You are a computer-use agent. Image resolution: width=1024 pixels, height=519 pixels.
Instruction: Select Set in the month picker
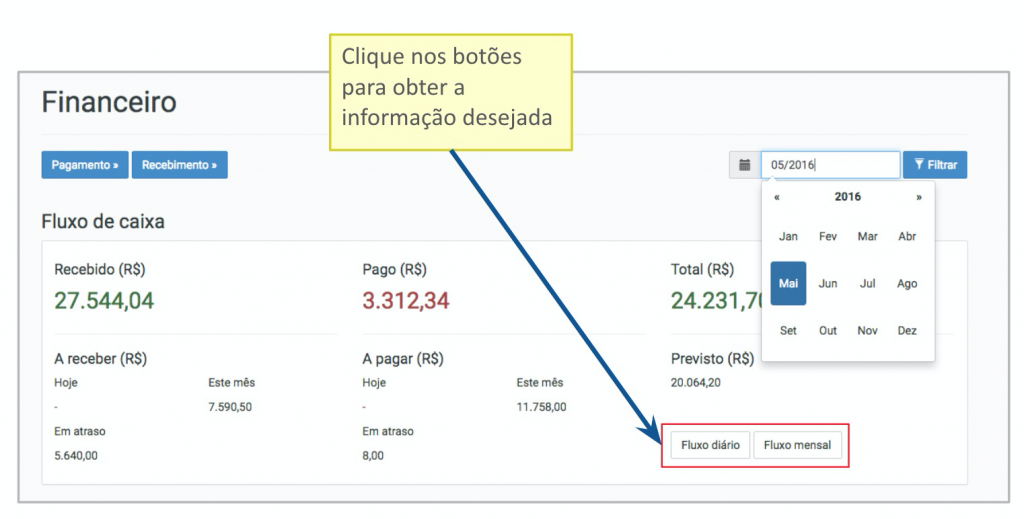click(788, 330)
